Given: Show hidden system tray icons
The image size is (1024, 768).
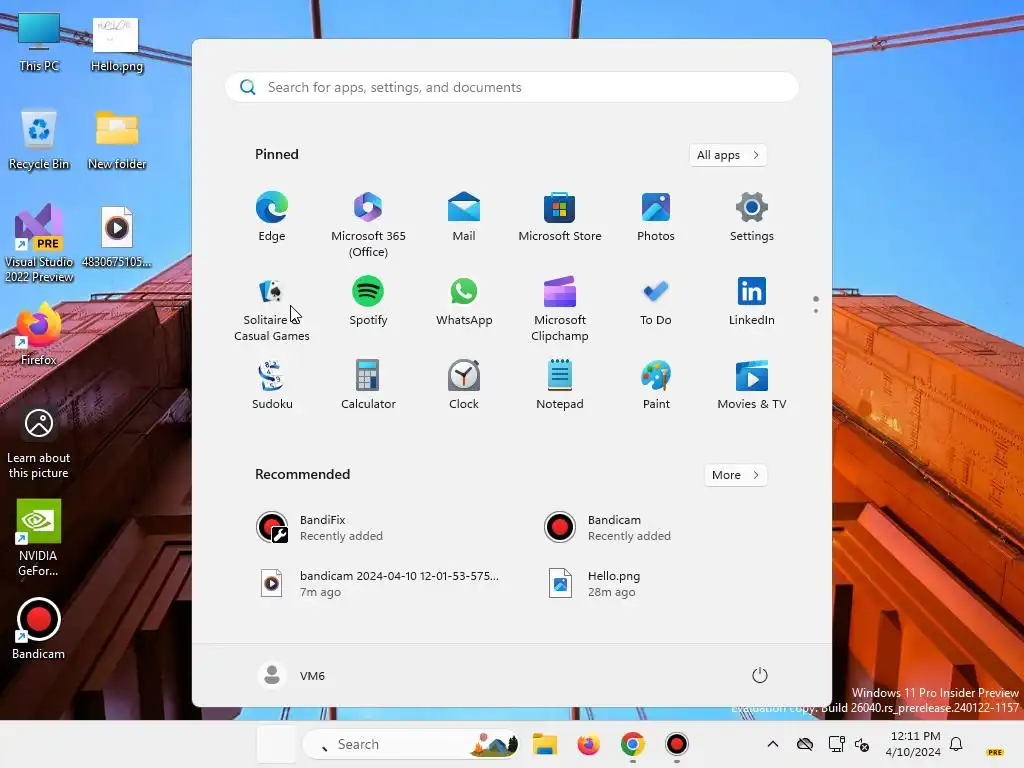Looking at the screenshot, I should [773, 744].
